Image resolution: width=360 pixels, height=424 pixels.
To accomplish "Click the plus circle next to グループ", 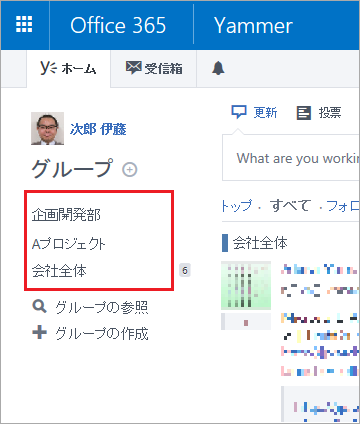I will [130, 170].
